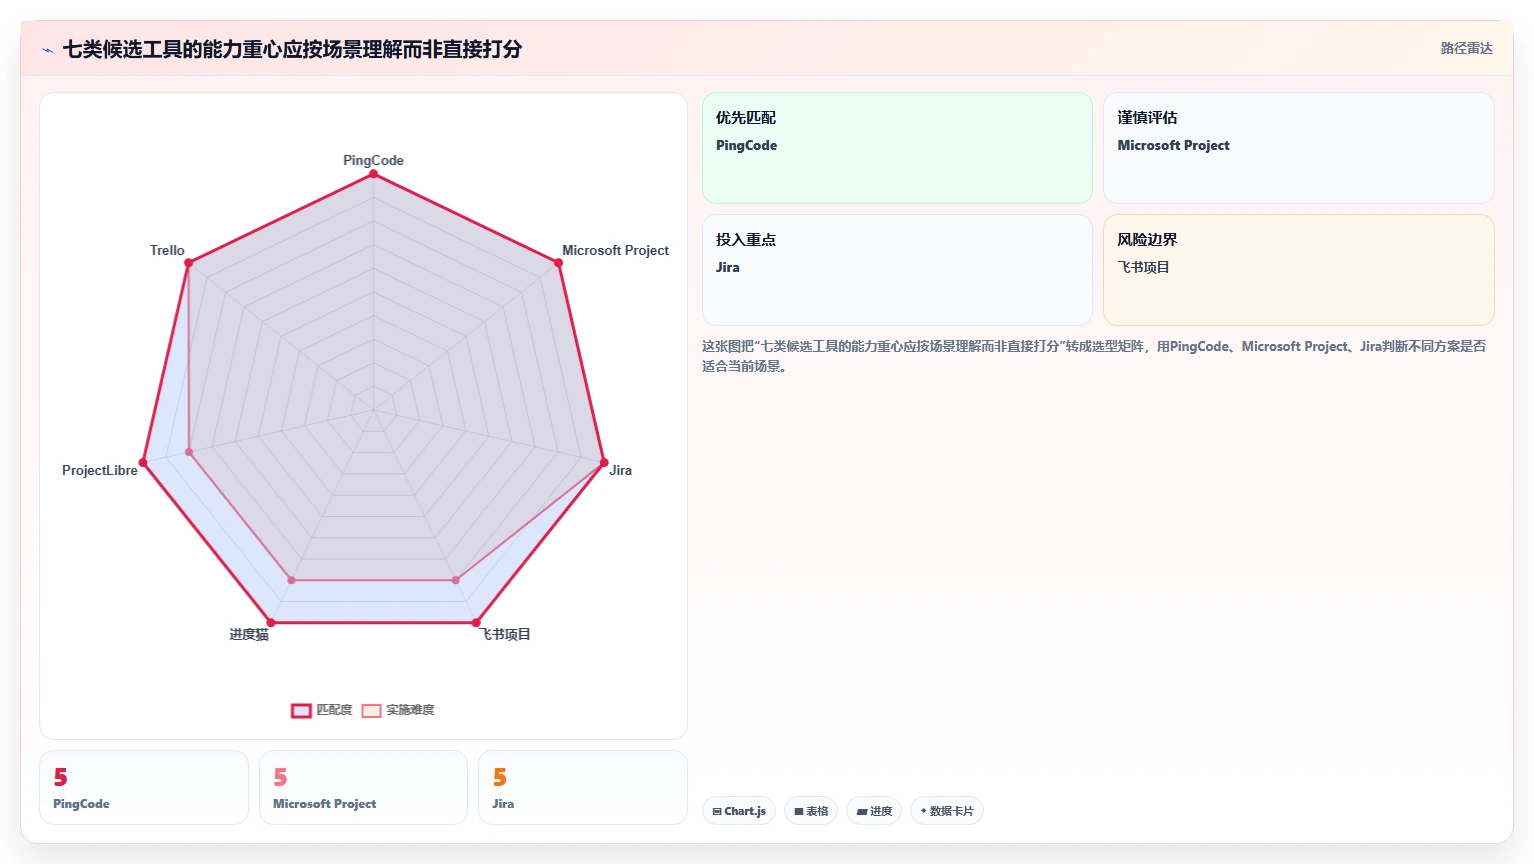
Task: Click the inner ProjectLibre 实施难度 data point
Action: tap(189, 452)
